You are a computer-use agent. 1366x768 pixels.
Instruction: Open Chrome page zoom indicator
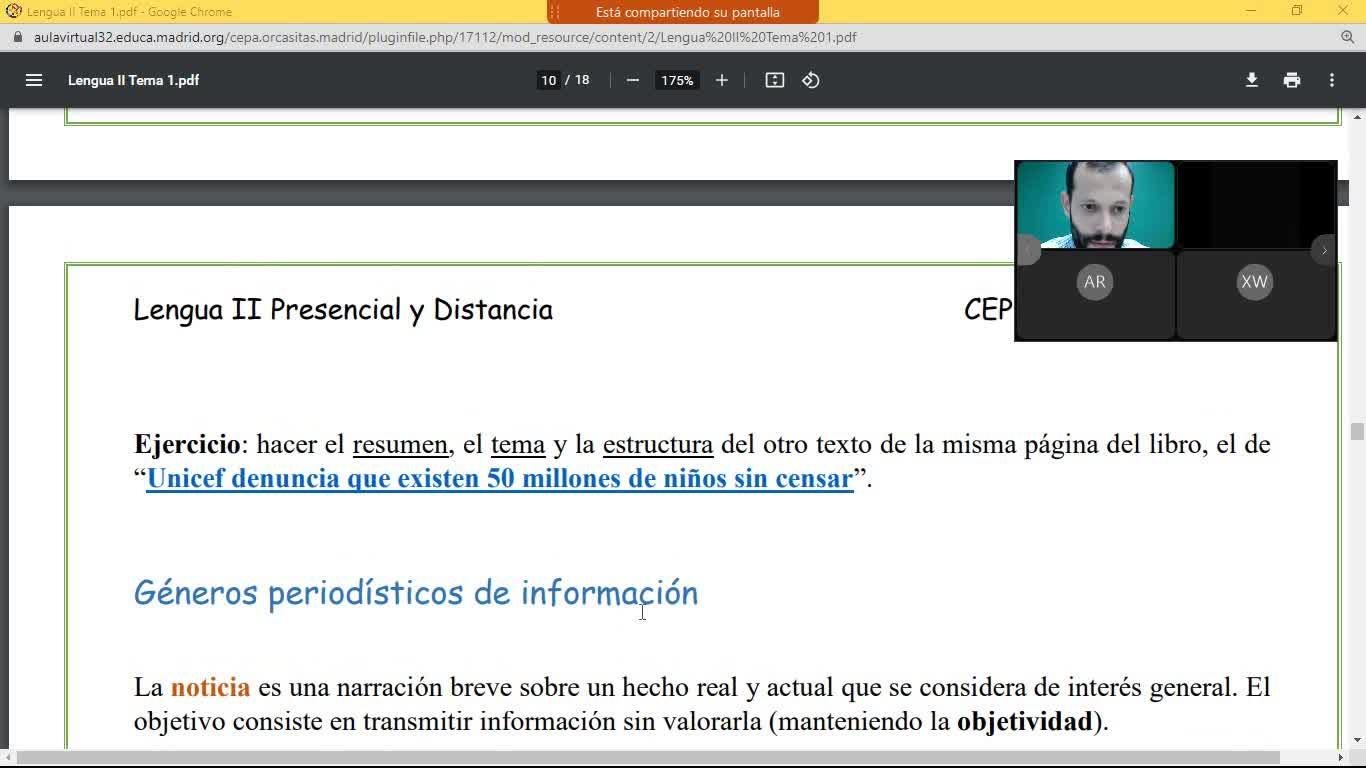1347,37
